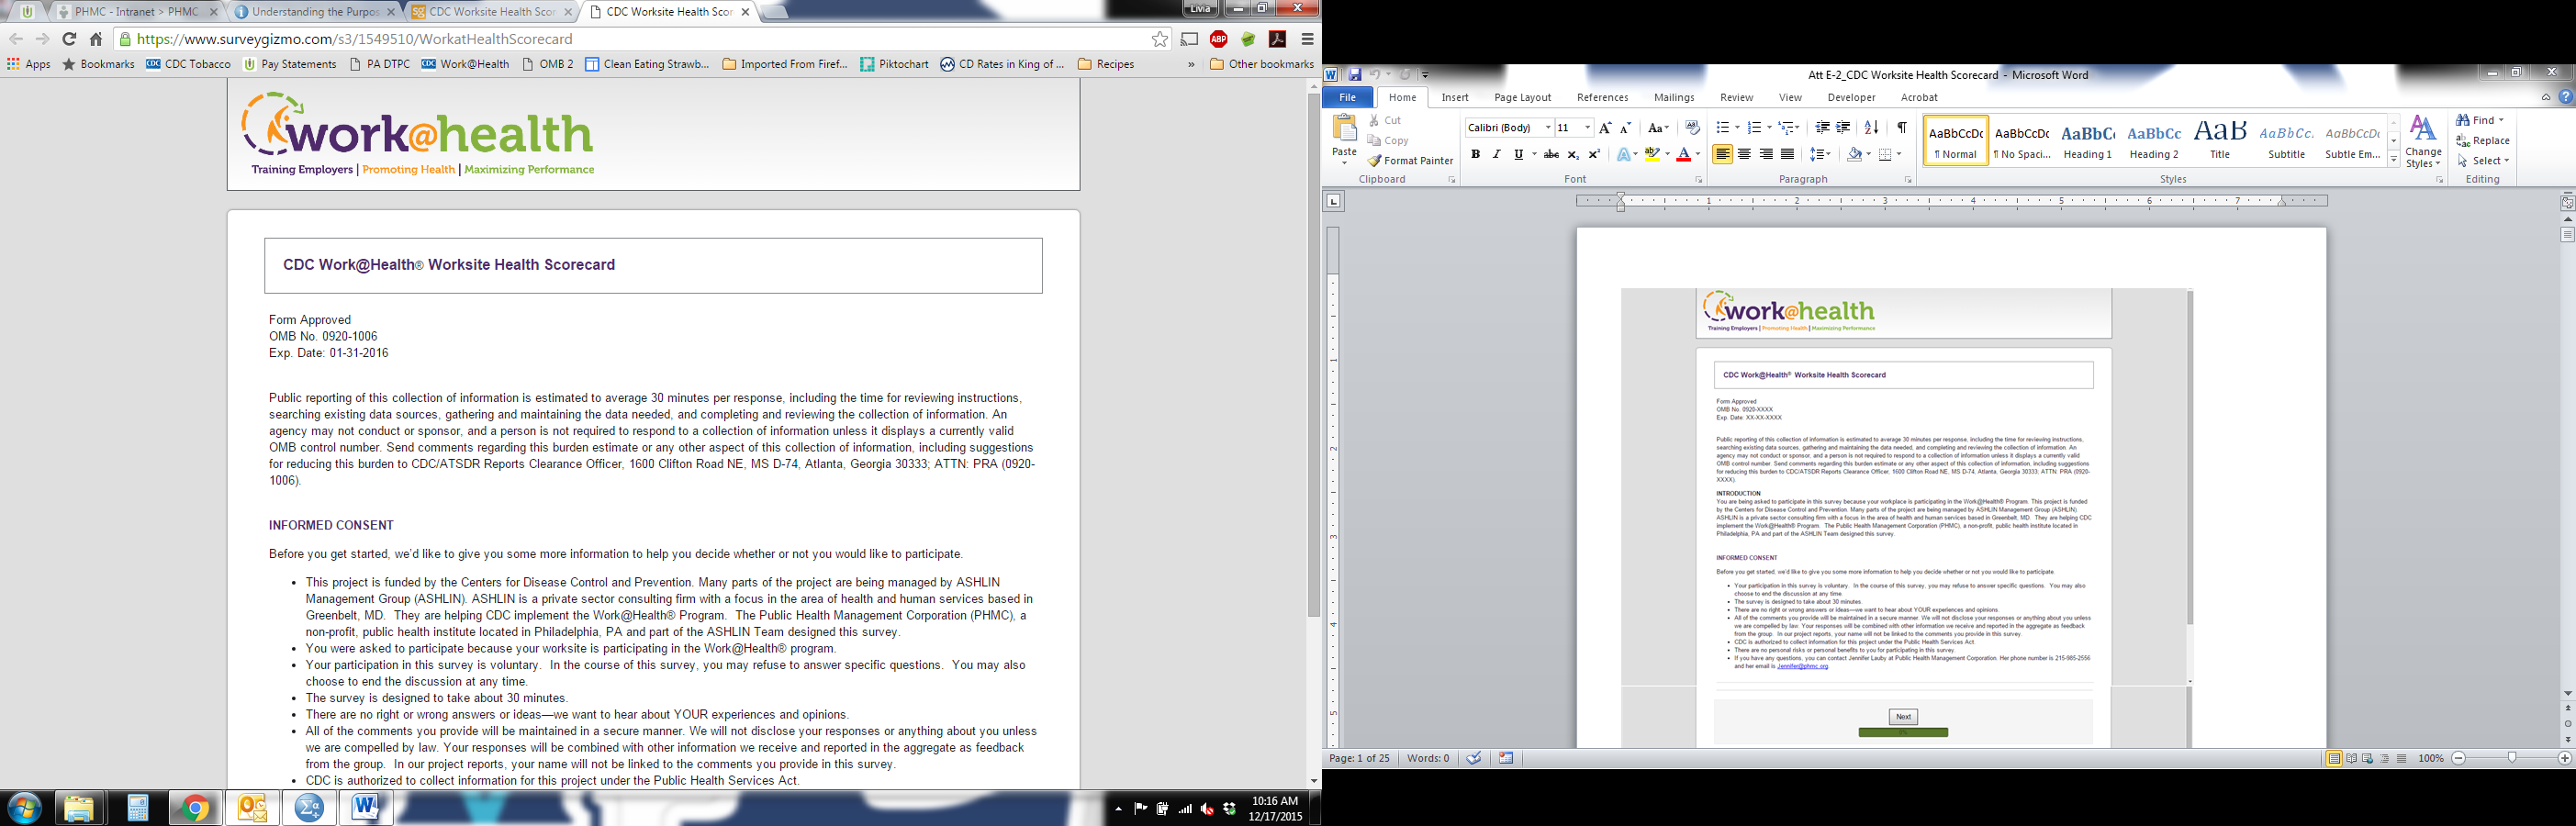Screen dimensions: 2576x826
Task: Decrease indent in Paragraph group
Action: click(1822, 128)
